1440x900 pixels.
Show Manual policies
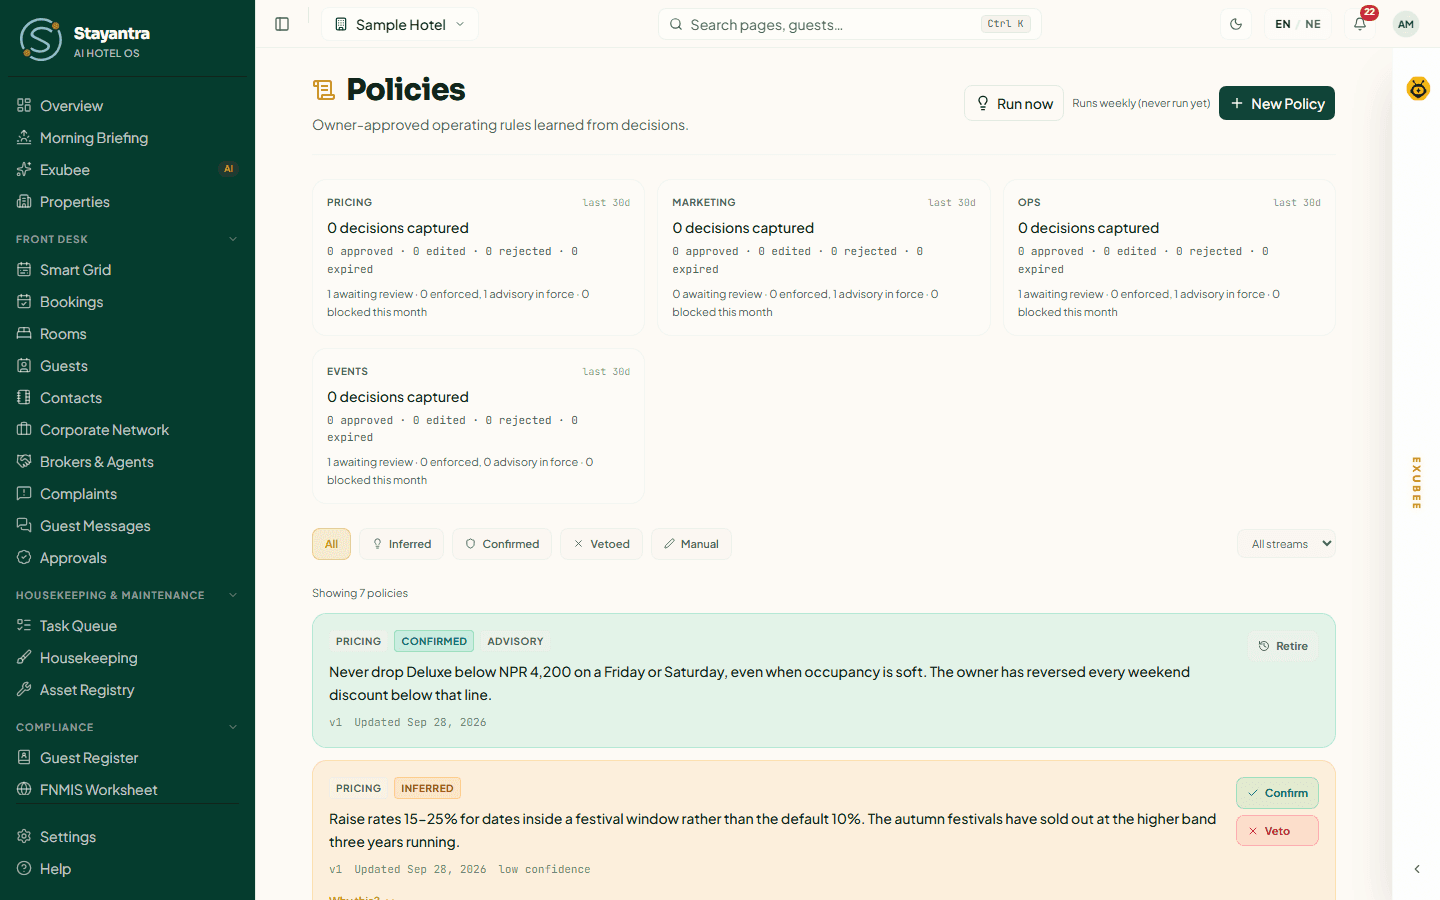click(x=691, y=544)
